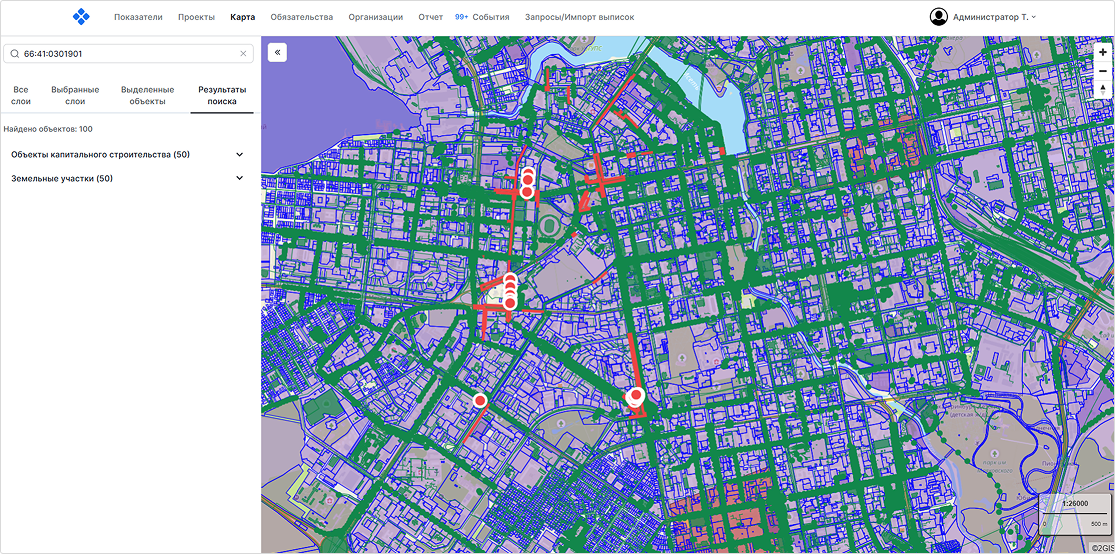Select the Результаты поиска tab

coord(222,96)
